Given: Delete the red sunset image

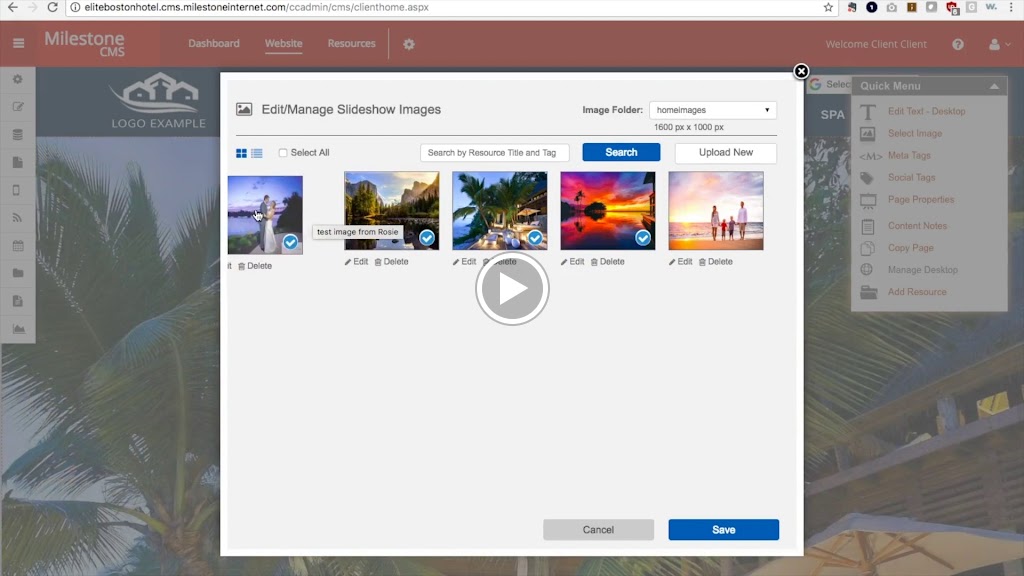Looking at the screenshot, I should tap(607, 262).
